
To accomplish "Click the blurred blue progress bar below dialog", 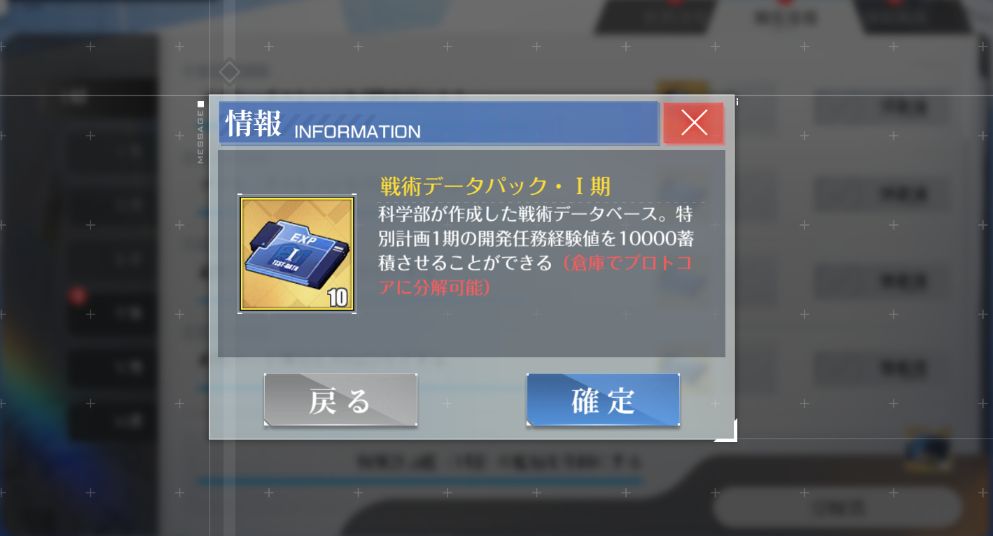I will 421,482.
